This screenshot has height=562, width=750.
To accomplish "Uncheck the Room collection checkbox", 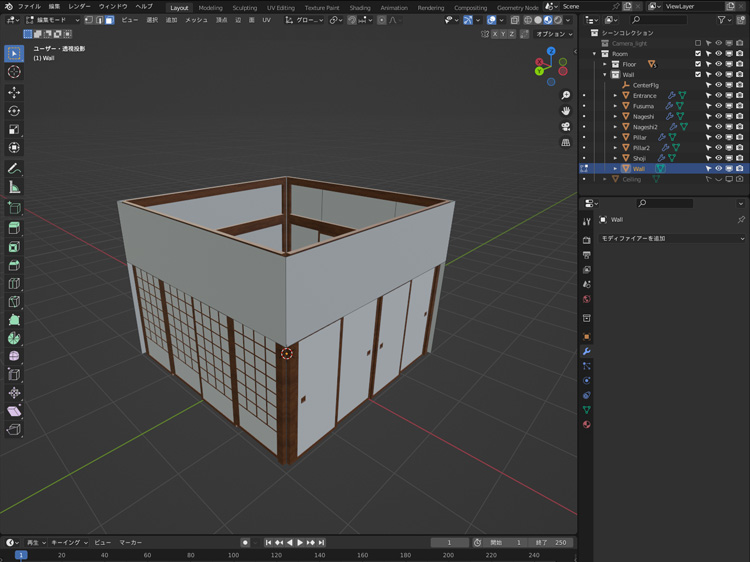I will [x=698, y=54].
